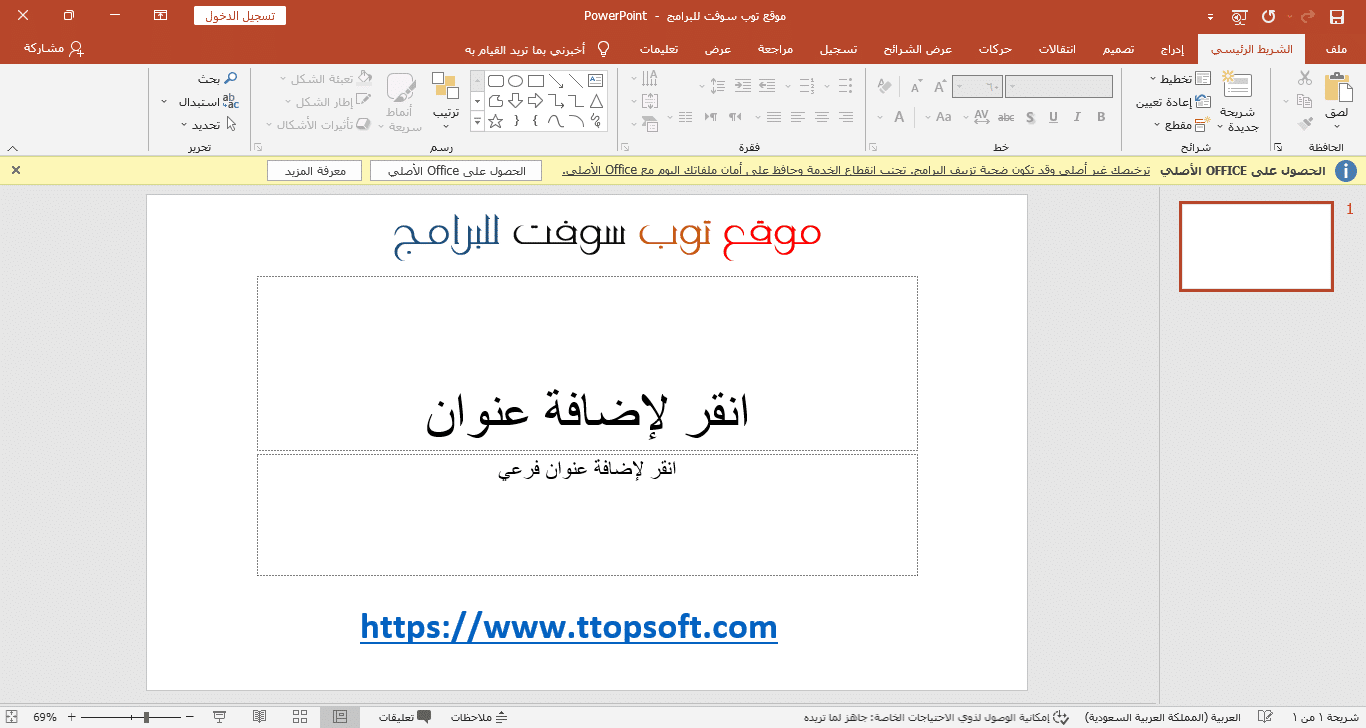
Task: Select the Right Arrow shape
Action: 535,101
